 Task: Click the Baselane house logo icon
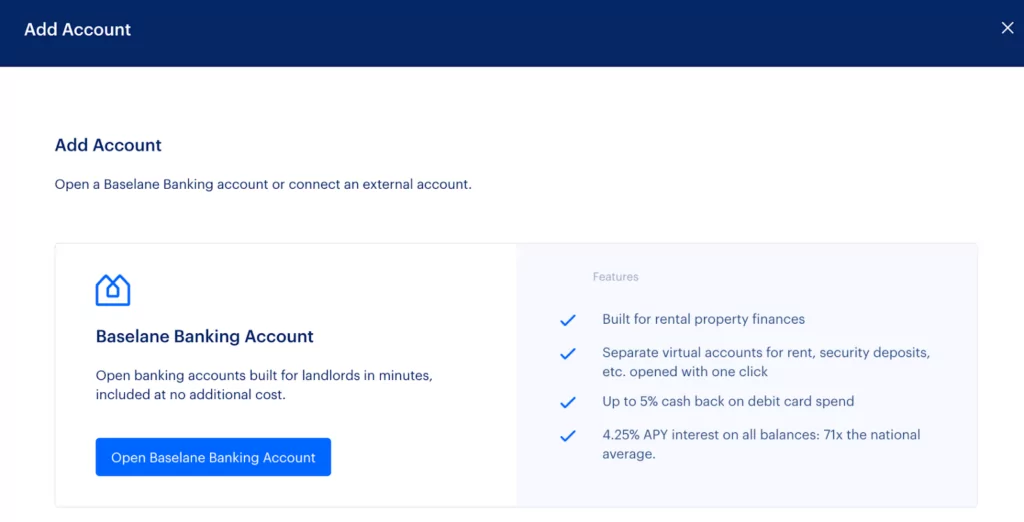pyautogui.click(x=113, y=289)
